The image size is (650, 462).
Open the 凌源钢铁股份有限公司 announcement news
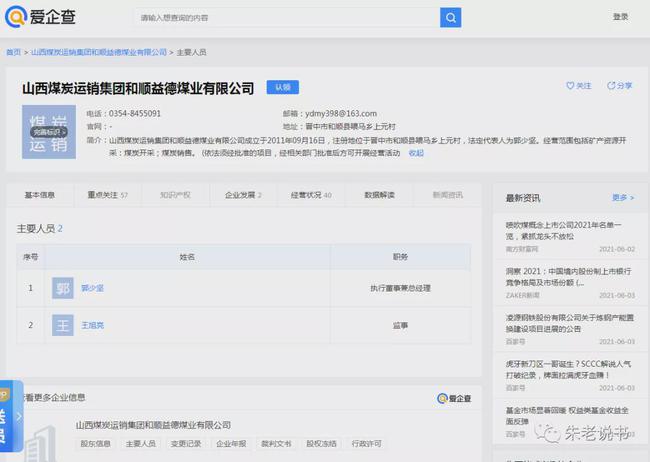click(570, 323)
